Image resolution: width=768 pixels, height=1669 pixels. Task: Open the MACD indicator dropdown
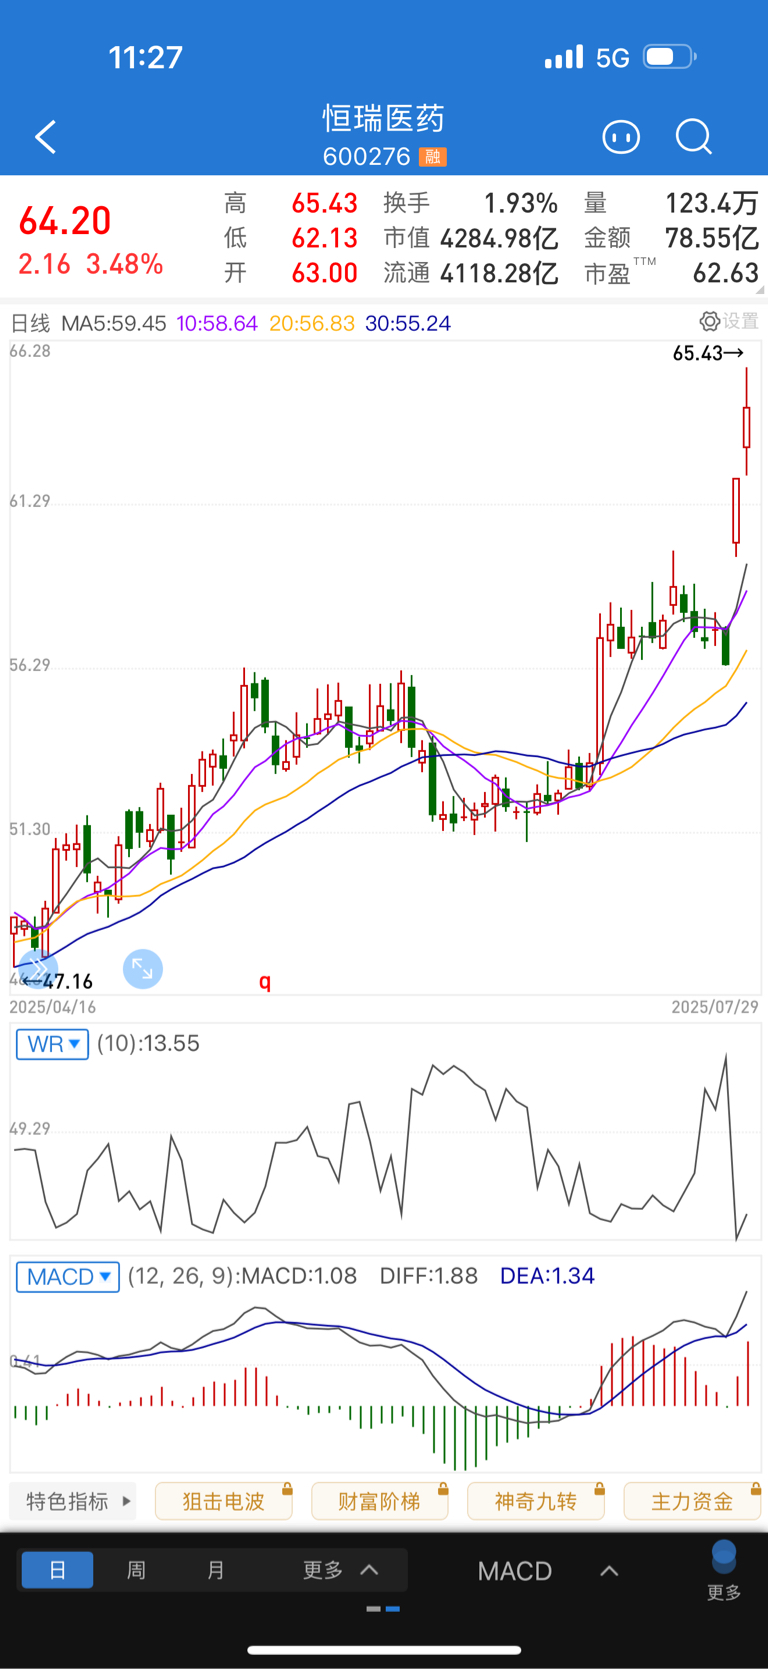68,1277
